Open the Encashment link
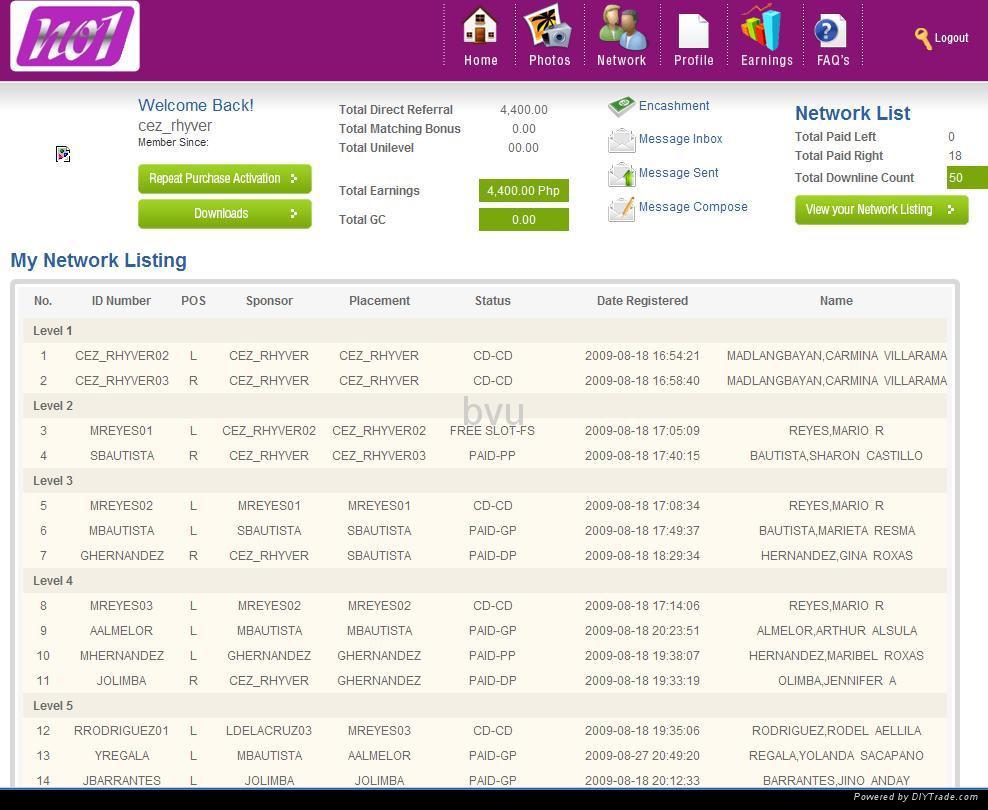Screen dimensions: 988x810 coord(674,106)
